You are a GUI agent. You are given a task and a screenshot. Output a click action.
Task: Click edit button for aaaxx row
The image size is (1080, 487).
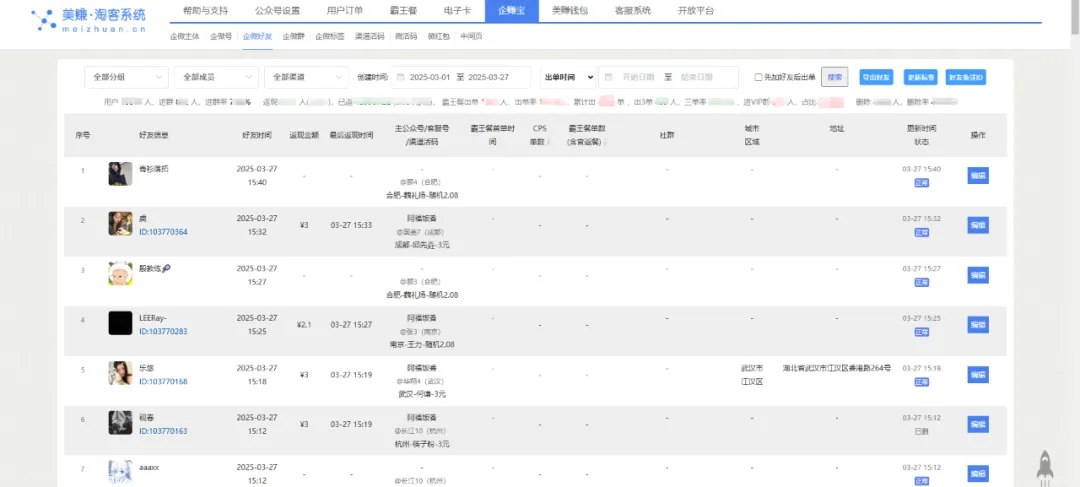[978, 473]
